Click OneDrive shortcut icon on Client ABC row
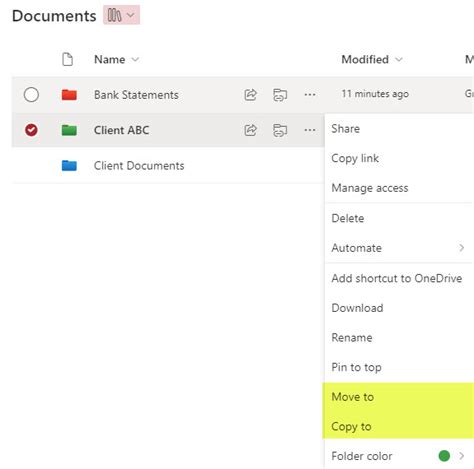Image resolution: width=474 pixels, height=469 pixels. (280, 130)
